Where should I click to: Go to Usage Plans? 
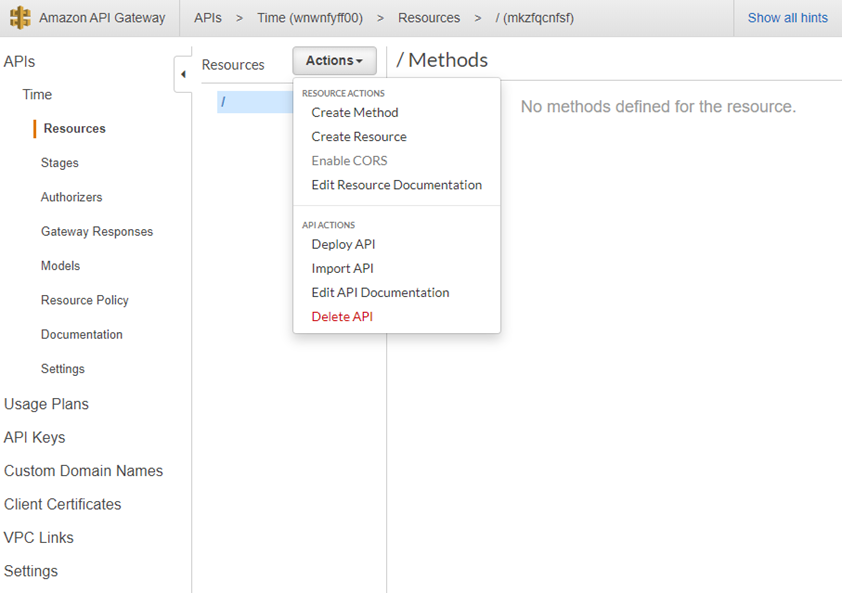pos(46,404)
